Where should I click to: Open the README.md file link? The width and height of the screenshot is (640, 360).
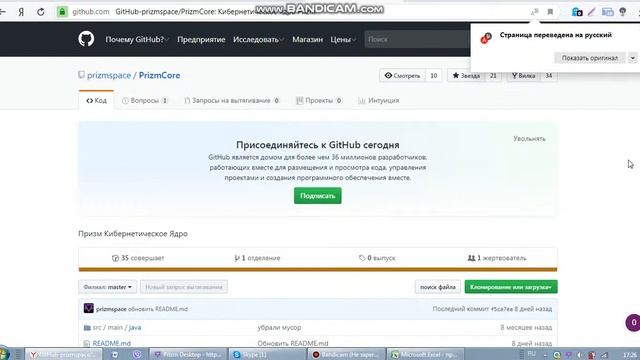pyautogui.click(x=111, y=343)
